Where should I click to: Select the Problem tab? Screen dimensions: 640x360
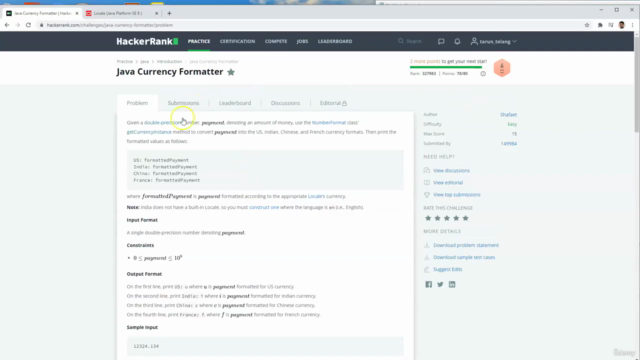click(137, 103)
